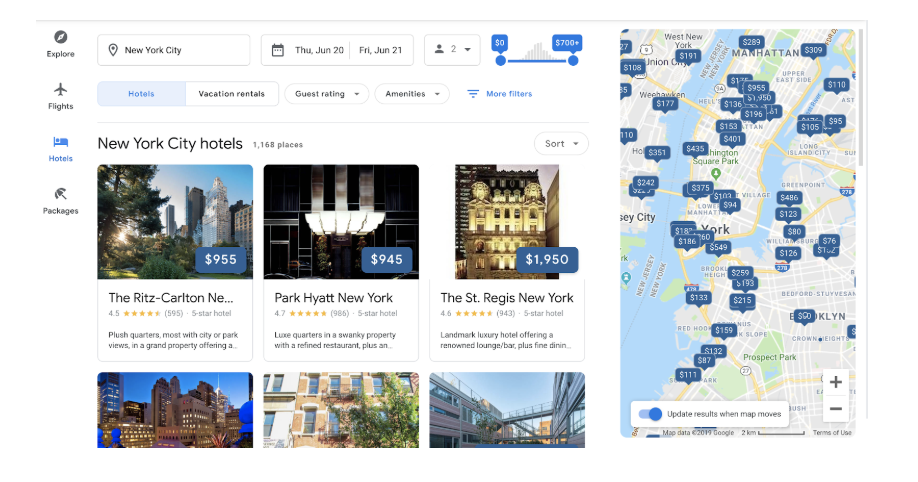
Task: Expand the Amenities filter
Action: 412,94
